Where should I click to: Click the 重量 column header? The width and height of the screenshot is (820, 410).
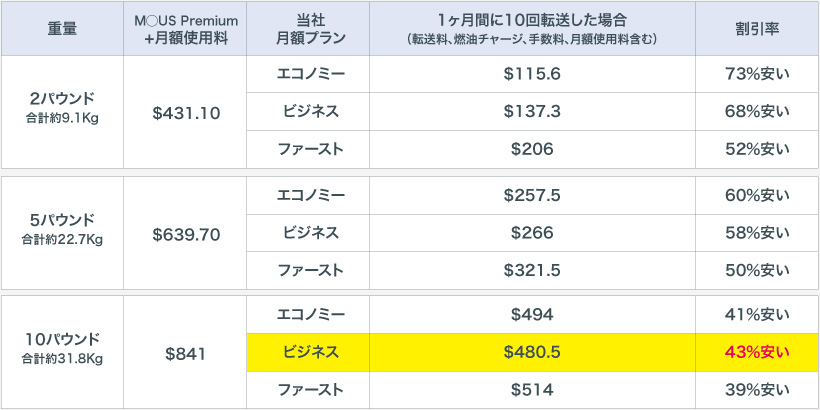tap(62, 28)
